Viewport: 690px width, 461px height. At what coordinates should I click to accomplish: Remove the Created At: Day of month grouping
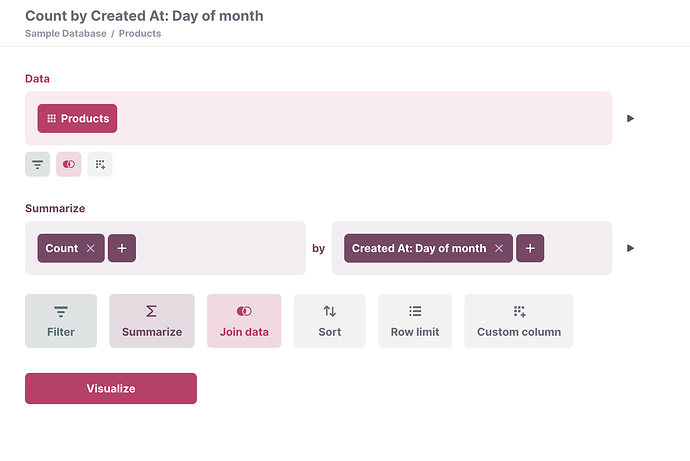499,248
